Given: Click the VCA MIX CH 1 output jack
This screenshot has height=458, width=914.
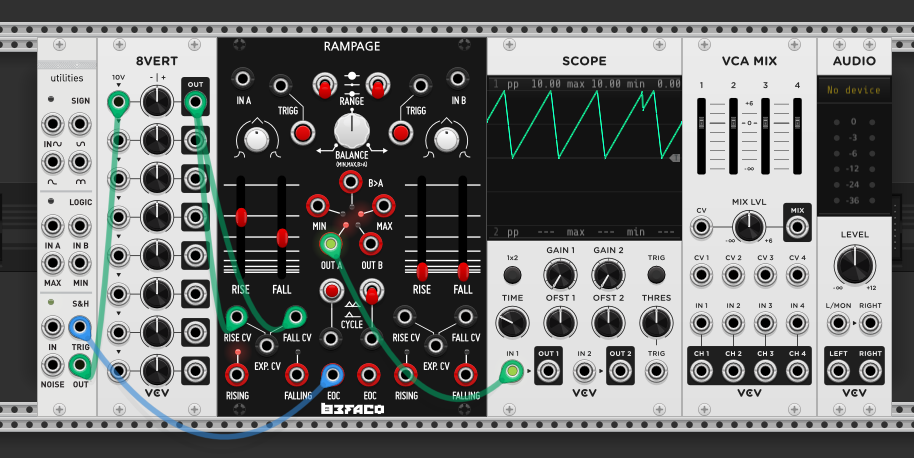Looking at the screenshot, I should [701, 371].
